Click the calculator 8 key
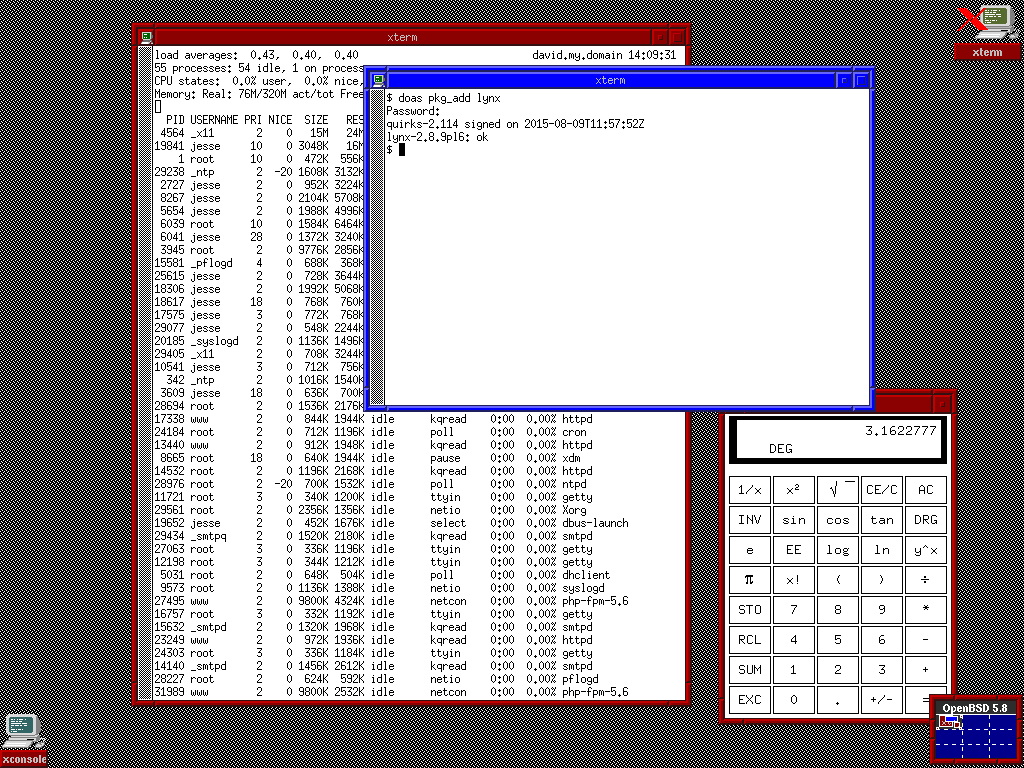This screenshot has width=1024, height=768. coord(838,610)
